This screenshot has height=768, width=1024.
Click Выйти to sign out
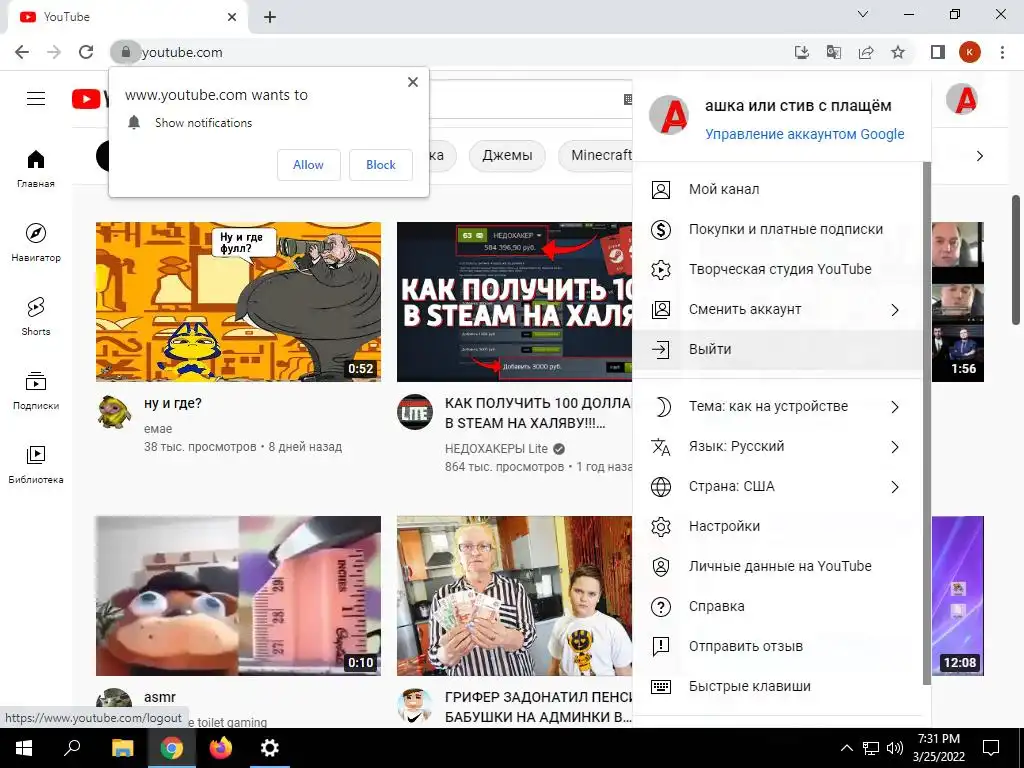point(777,349)
